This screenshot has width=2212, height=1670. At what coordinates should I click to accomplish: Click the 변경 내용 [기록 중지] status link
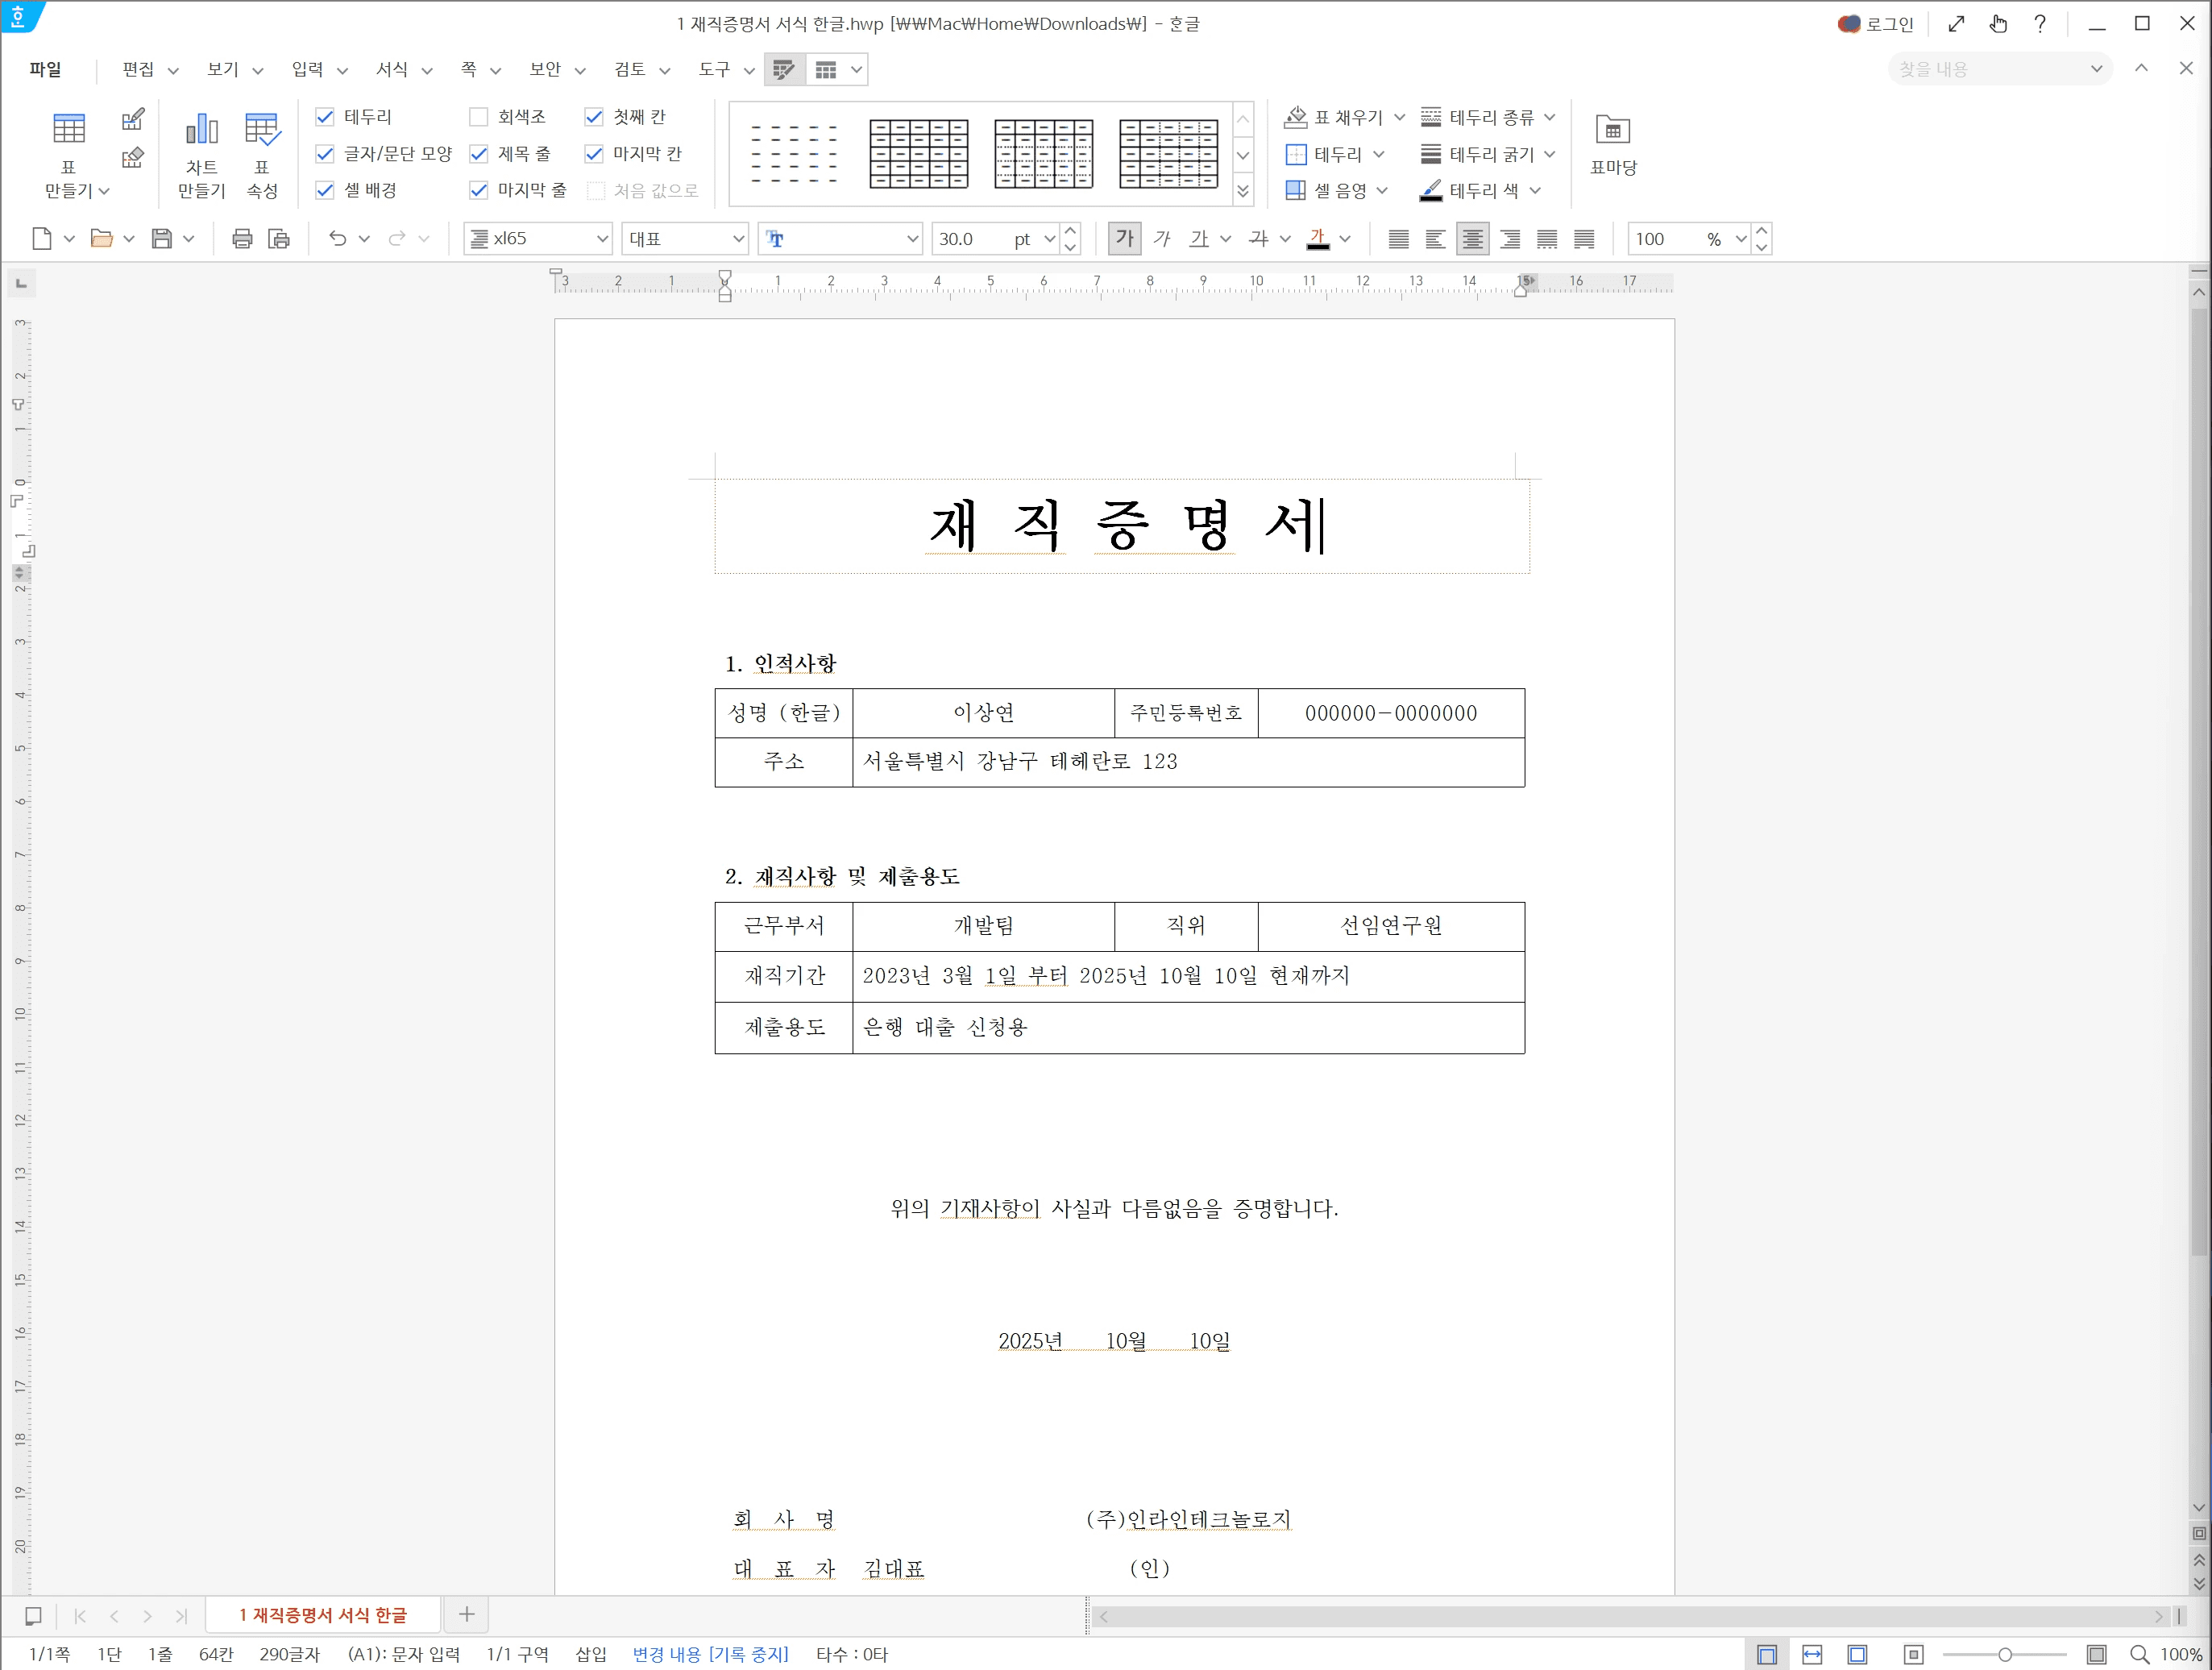710,1654
